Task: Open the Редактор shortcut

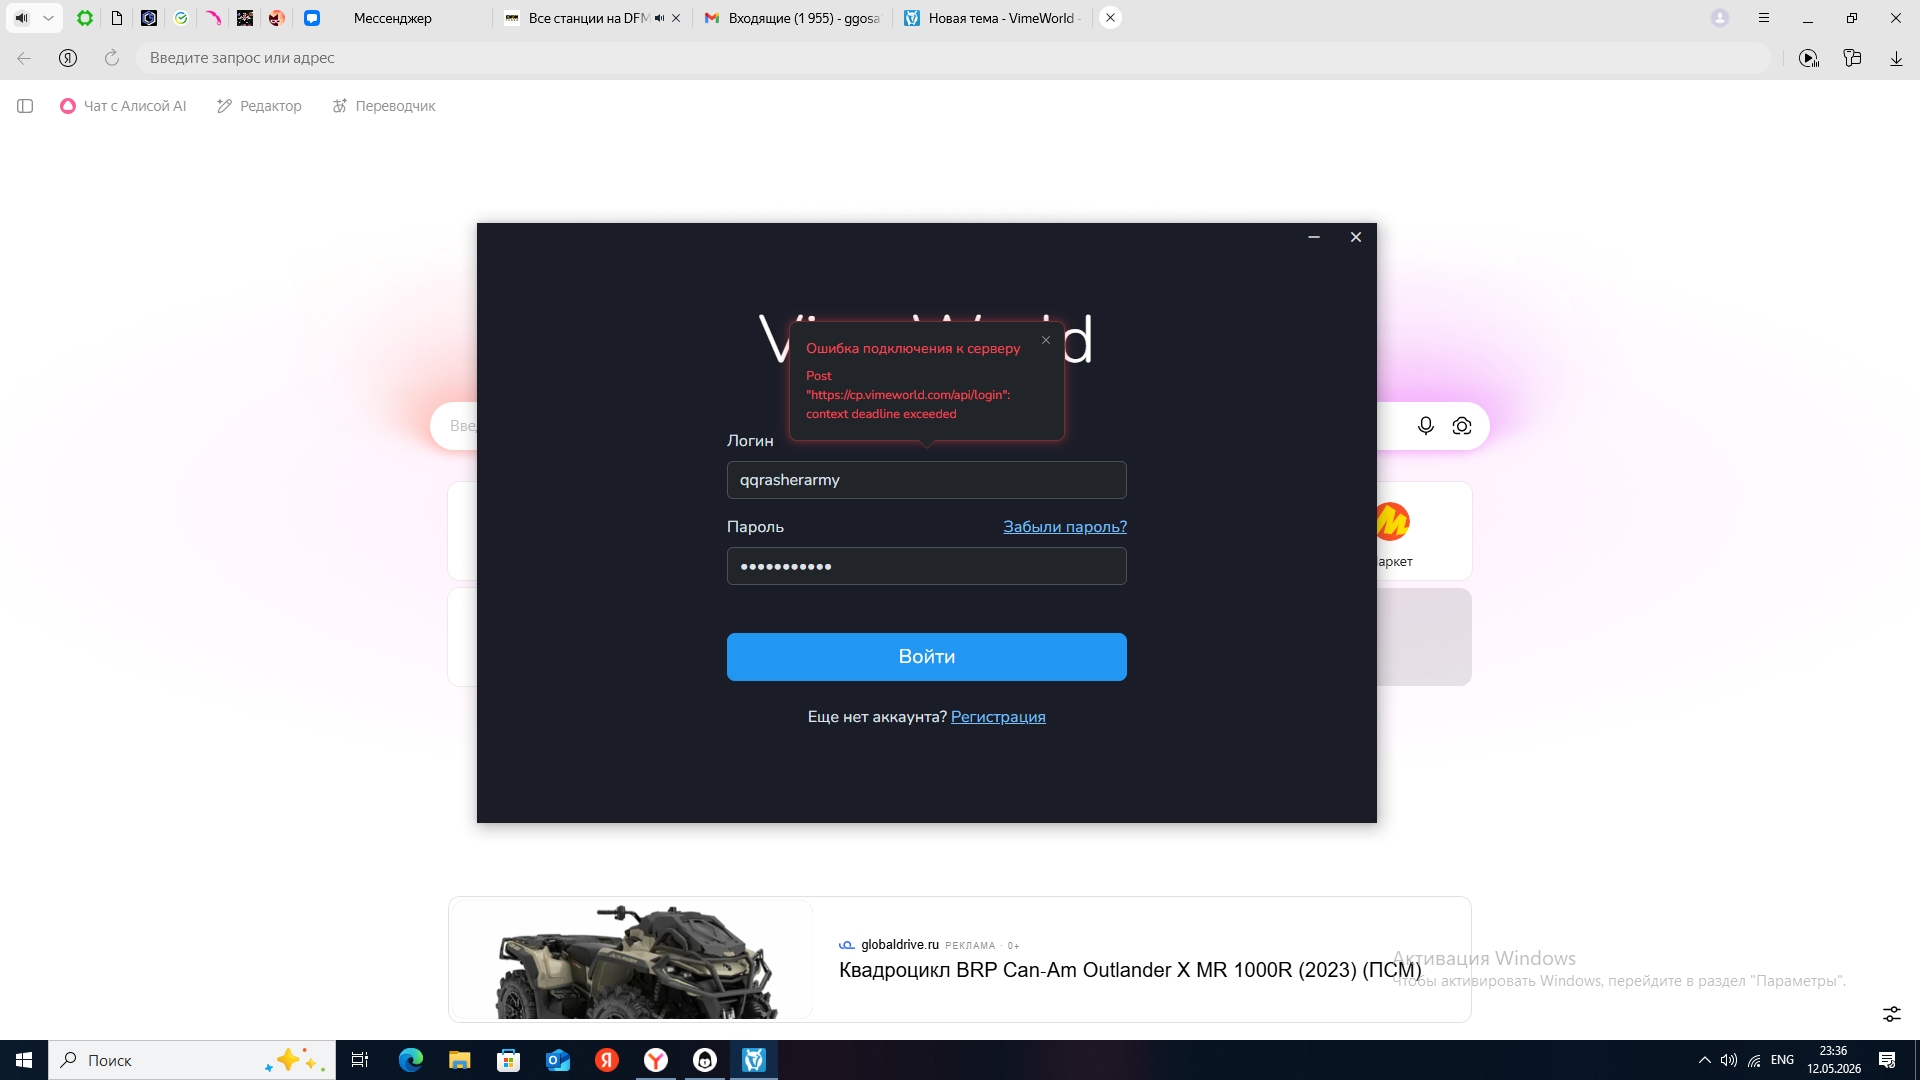Action: click(x=259, y=106)
